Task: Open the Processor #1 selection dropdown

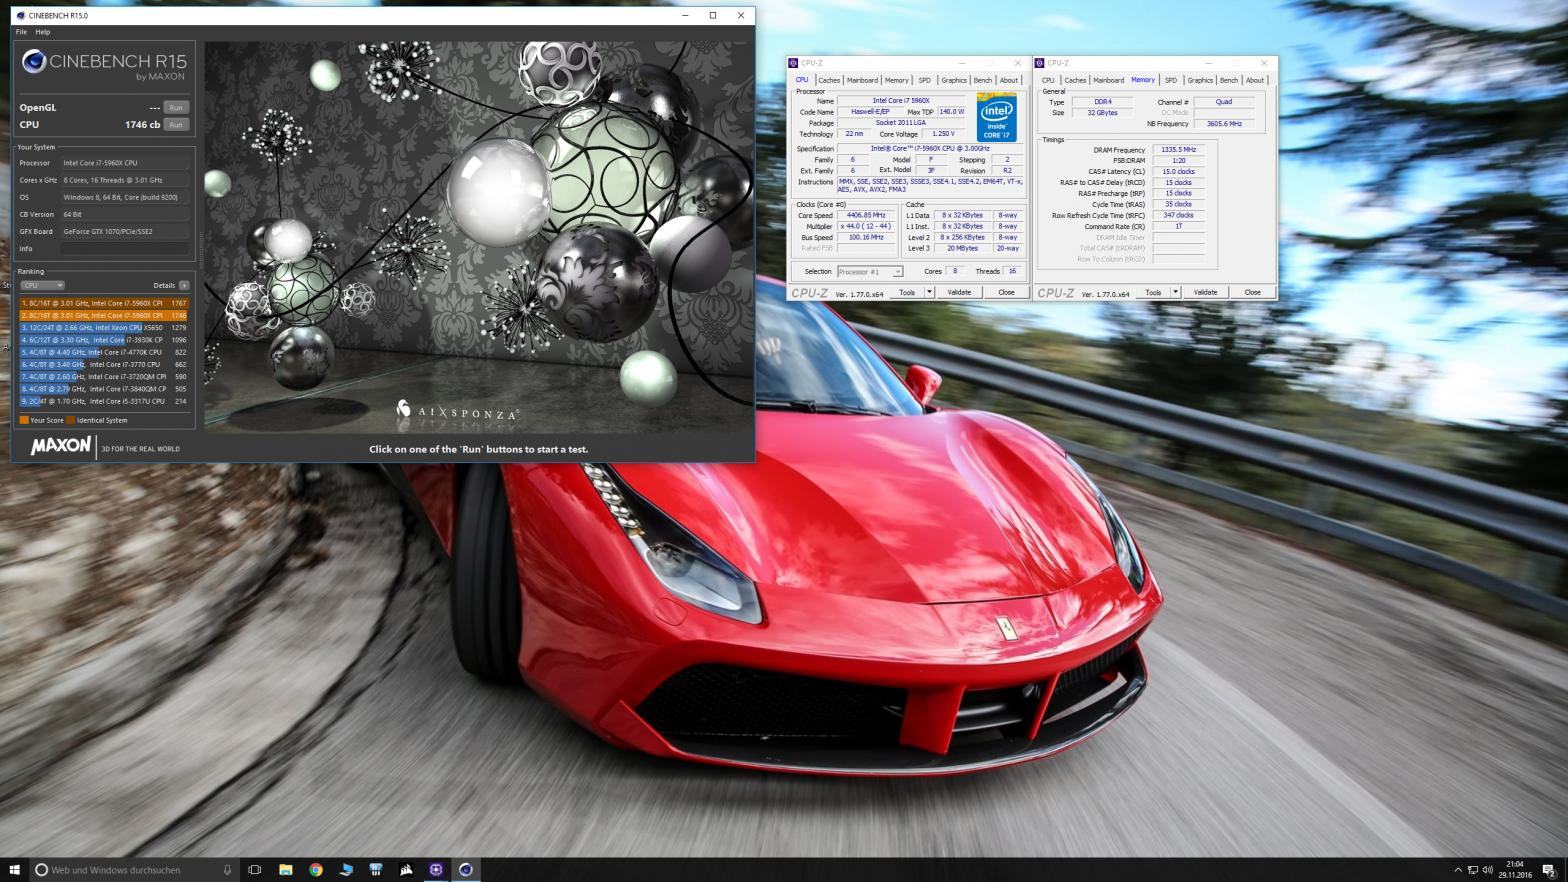Action: point(870,271)
